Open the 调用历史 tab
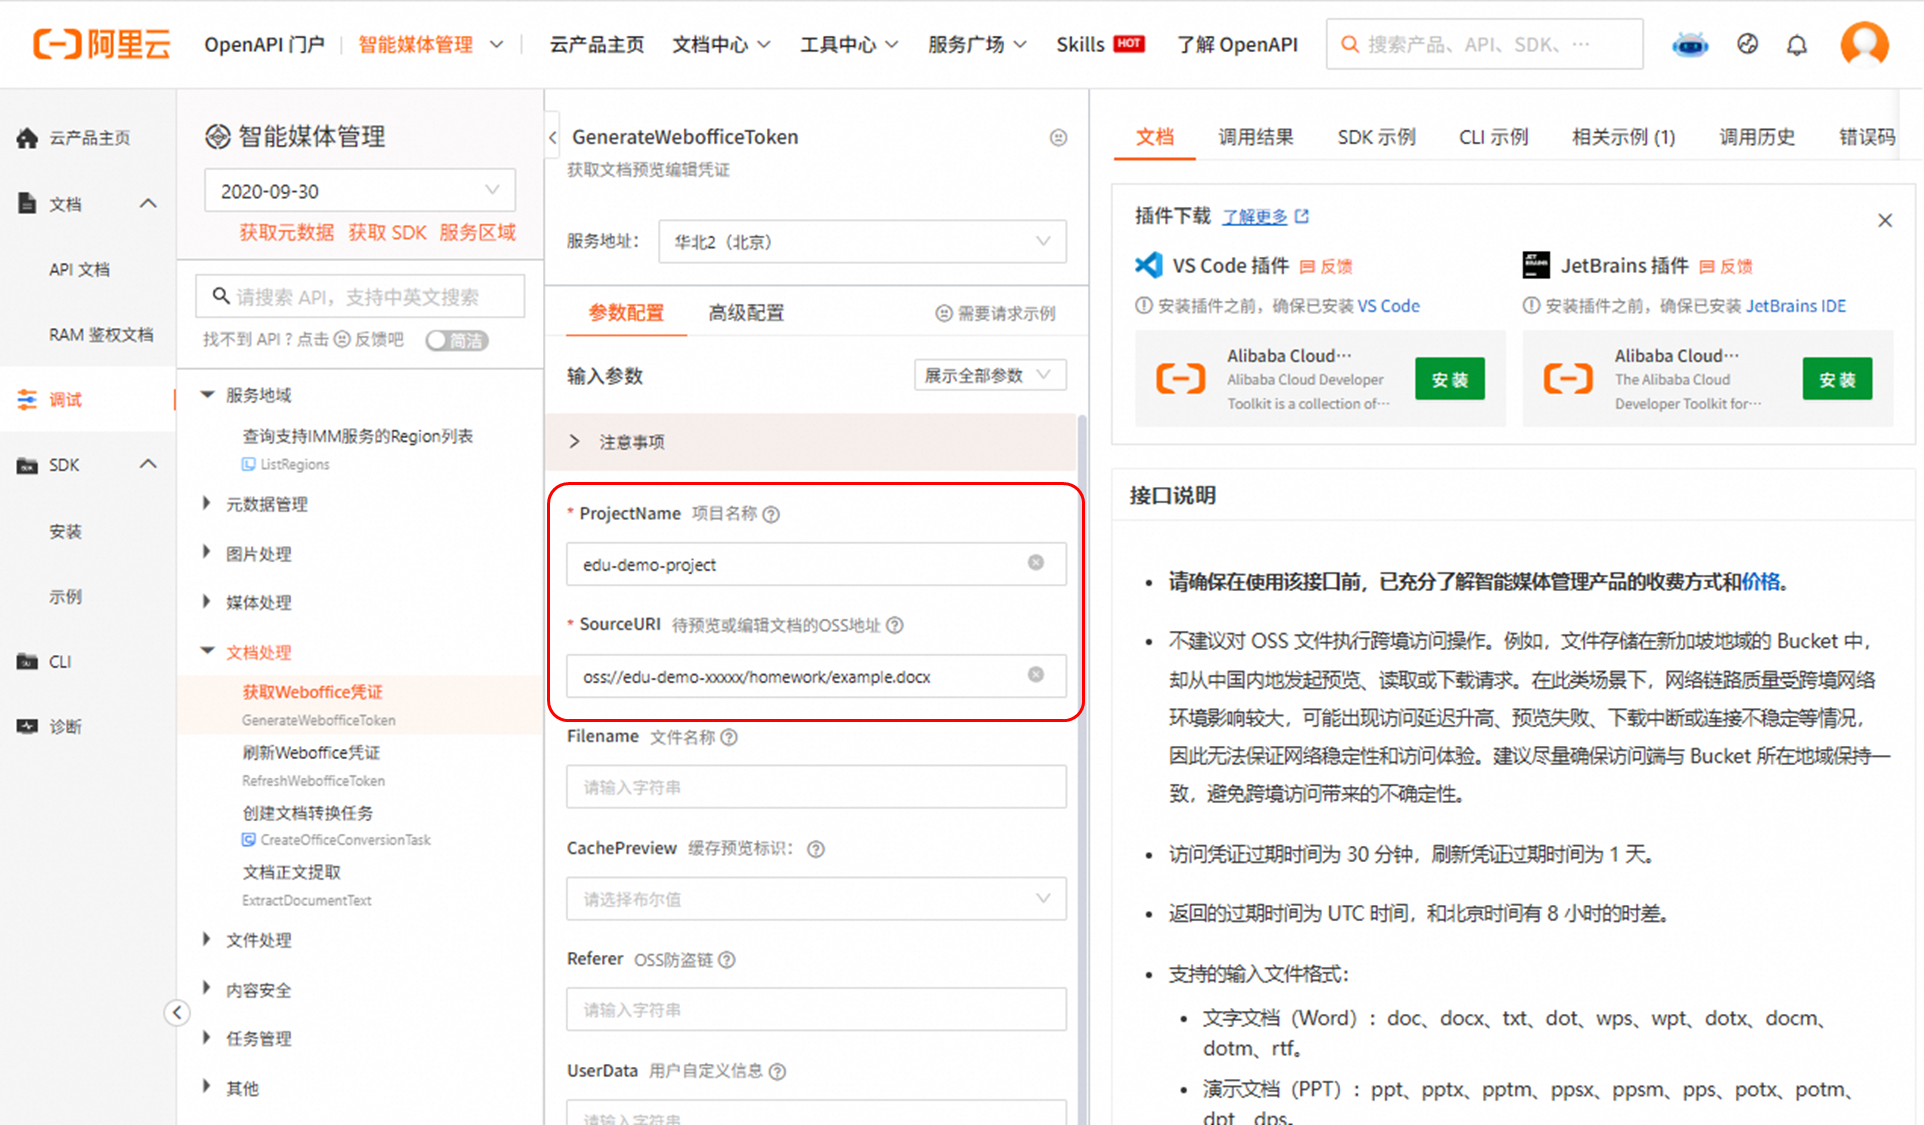The width and height of the screenshot is (1924, 1125). (x=1756, y=137)
